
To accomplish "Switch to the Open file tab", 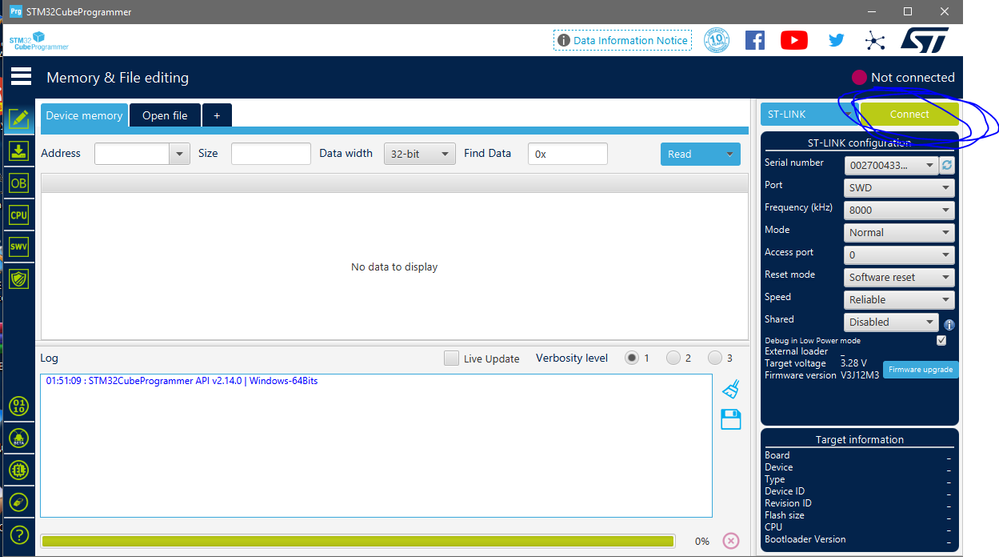I will pos(165,115).
